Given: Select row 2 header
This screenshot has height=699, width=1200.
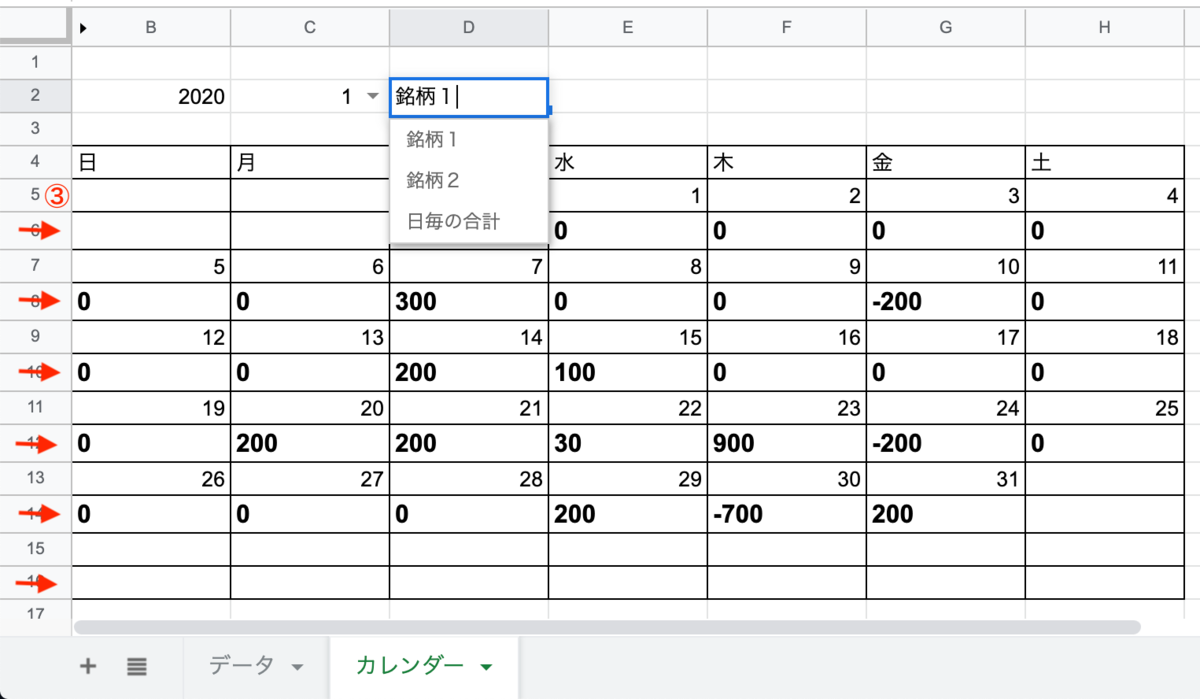Looking at the screenshot, I should (x=36, y=97).
